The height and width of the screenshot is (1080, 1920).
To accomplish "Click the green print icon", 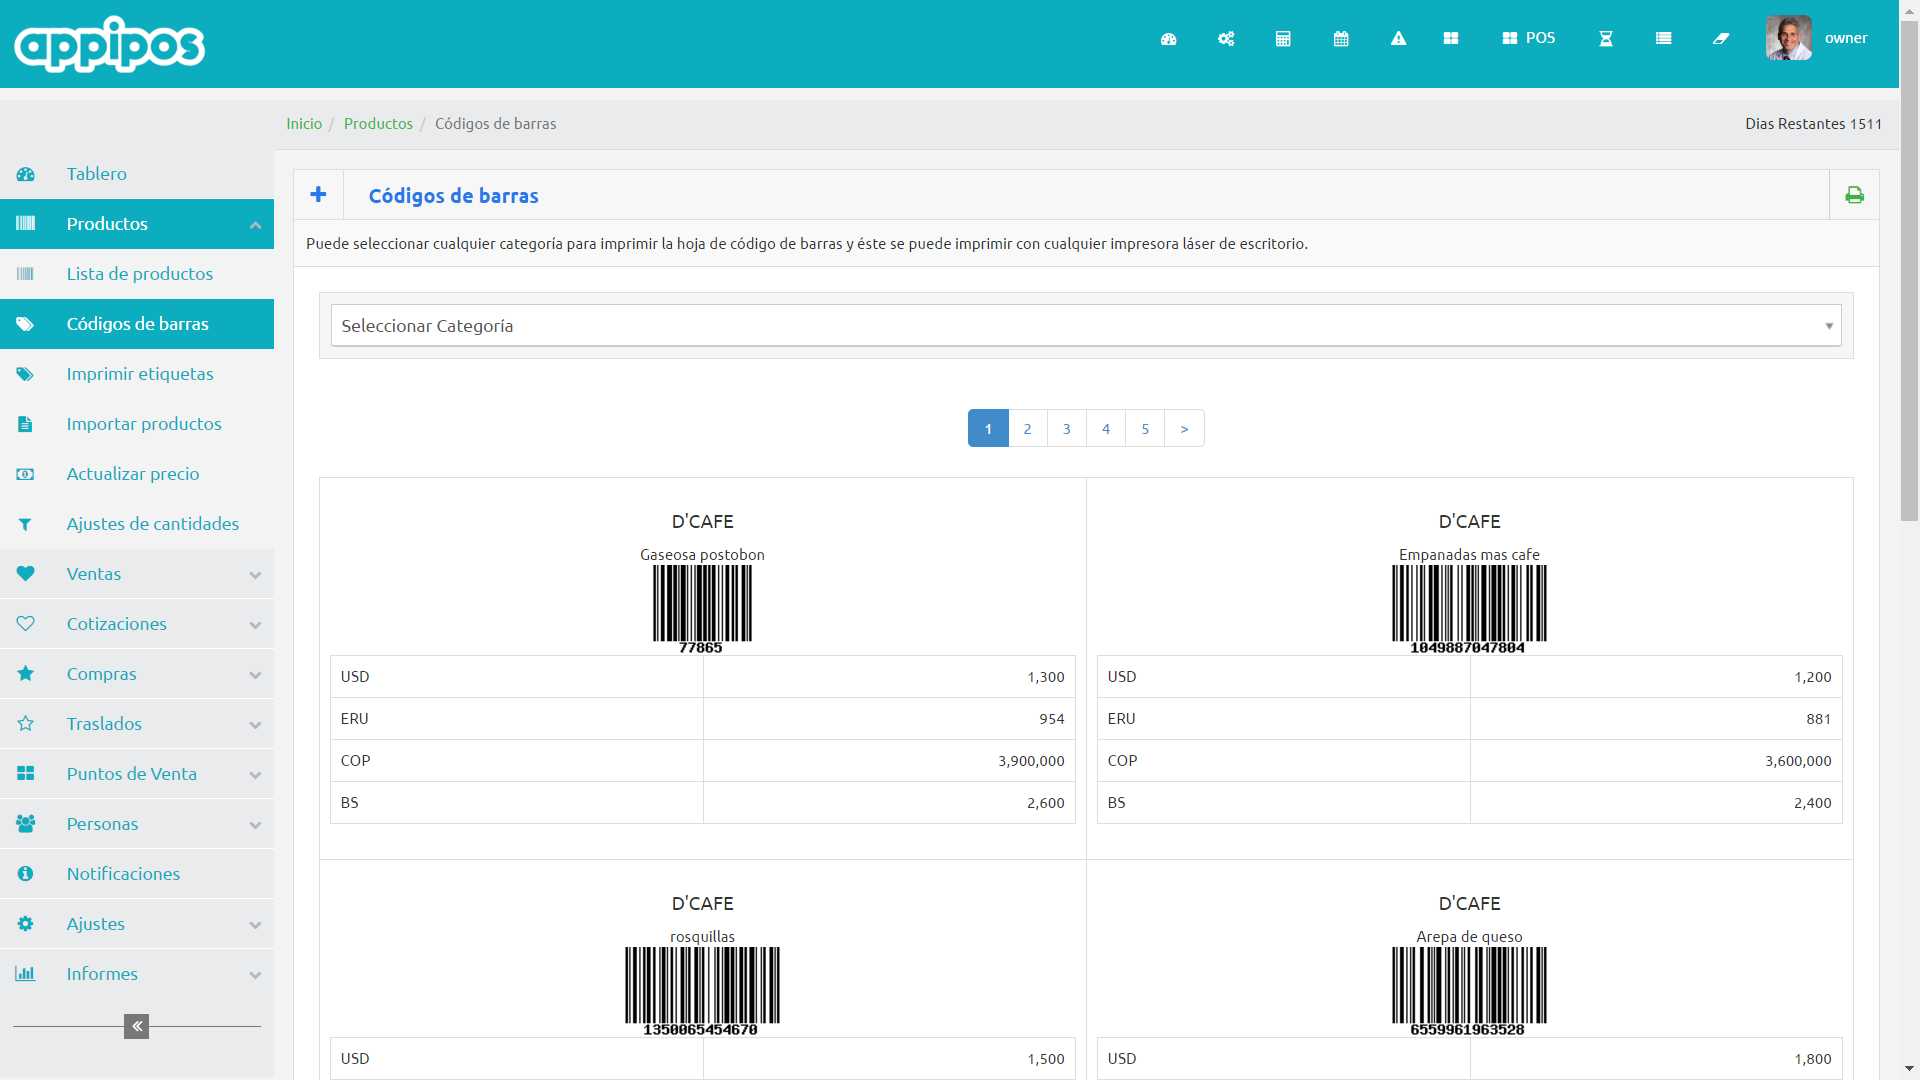I will point(1854,195).
